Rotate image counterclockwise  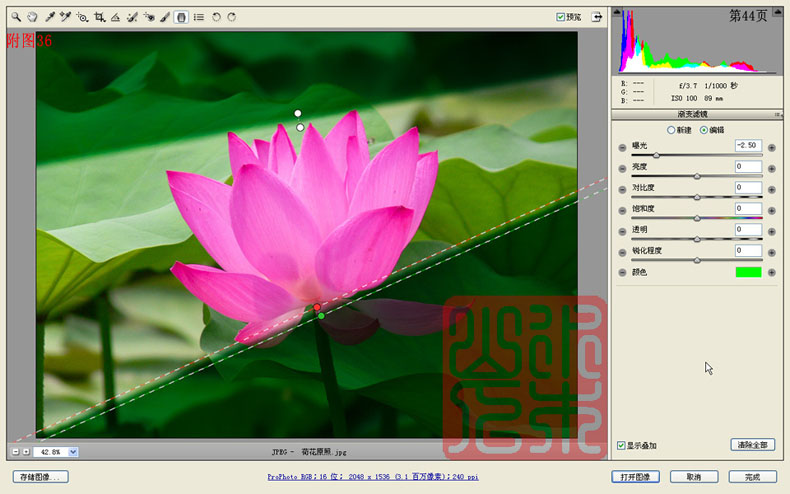[216, 17]
